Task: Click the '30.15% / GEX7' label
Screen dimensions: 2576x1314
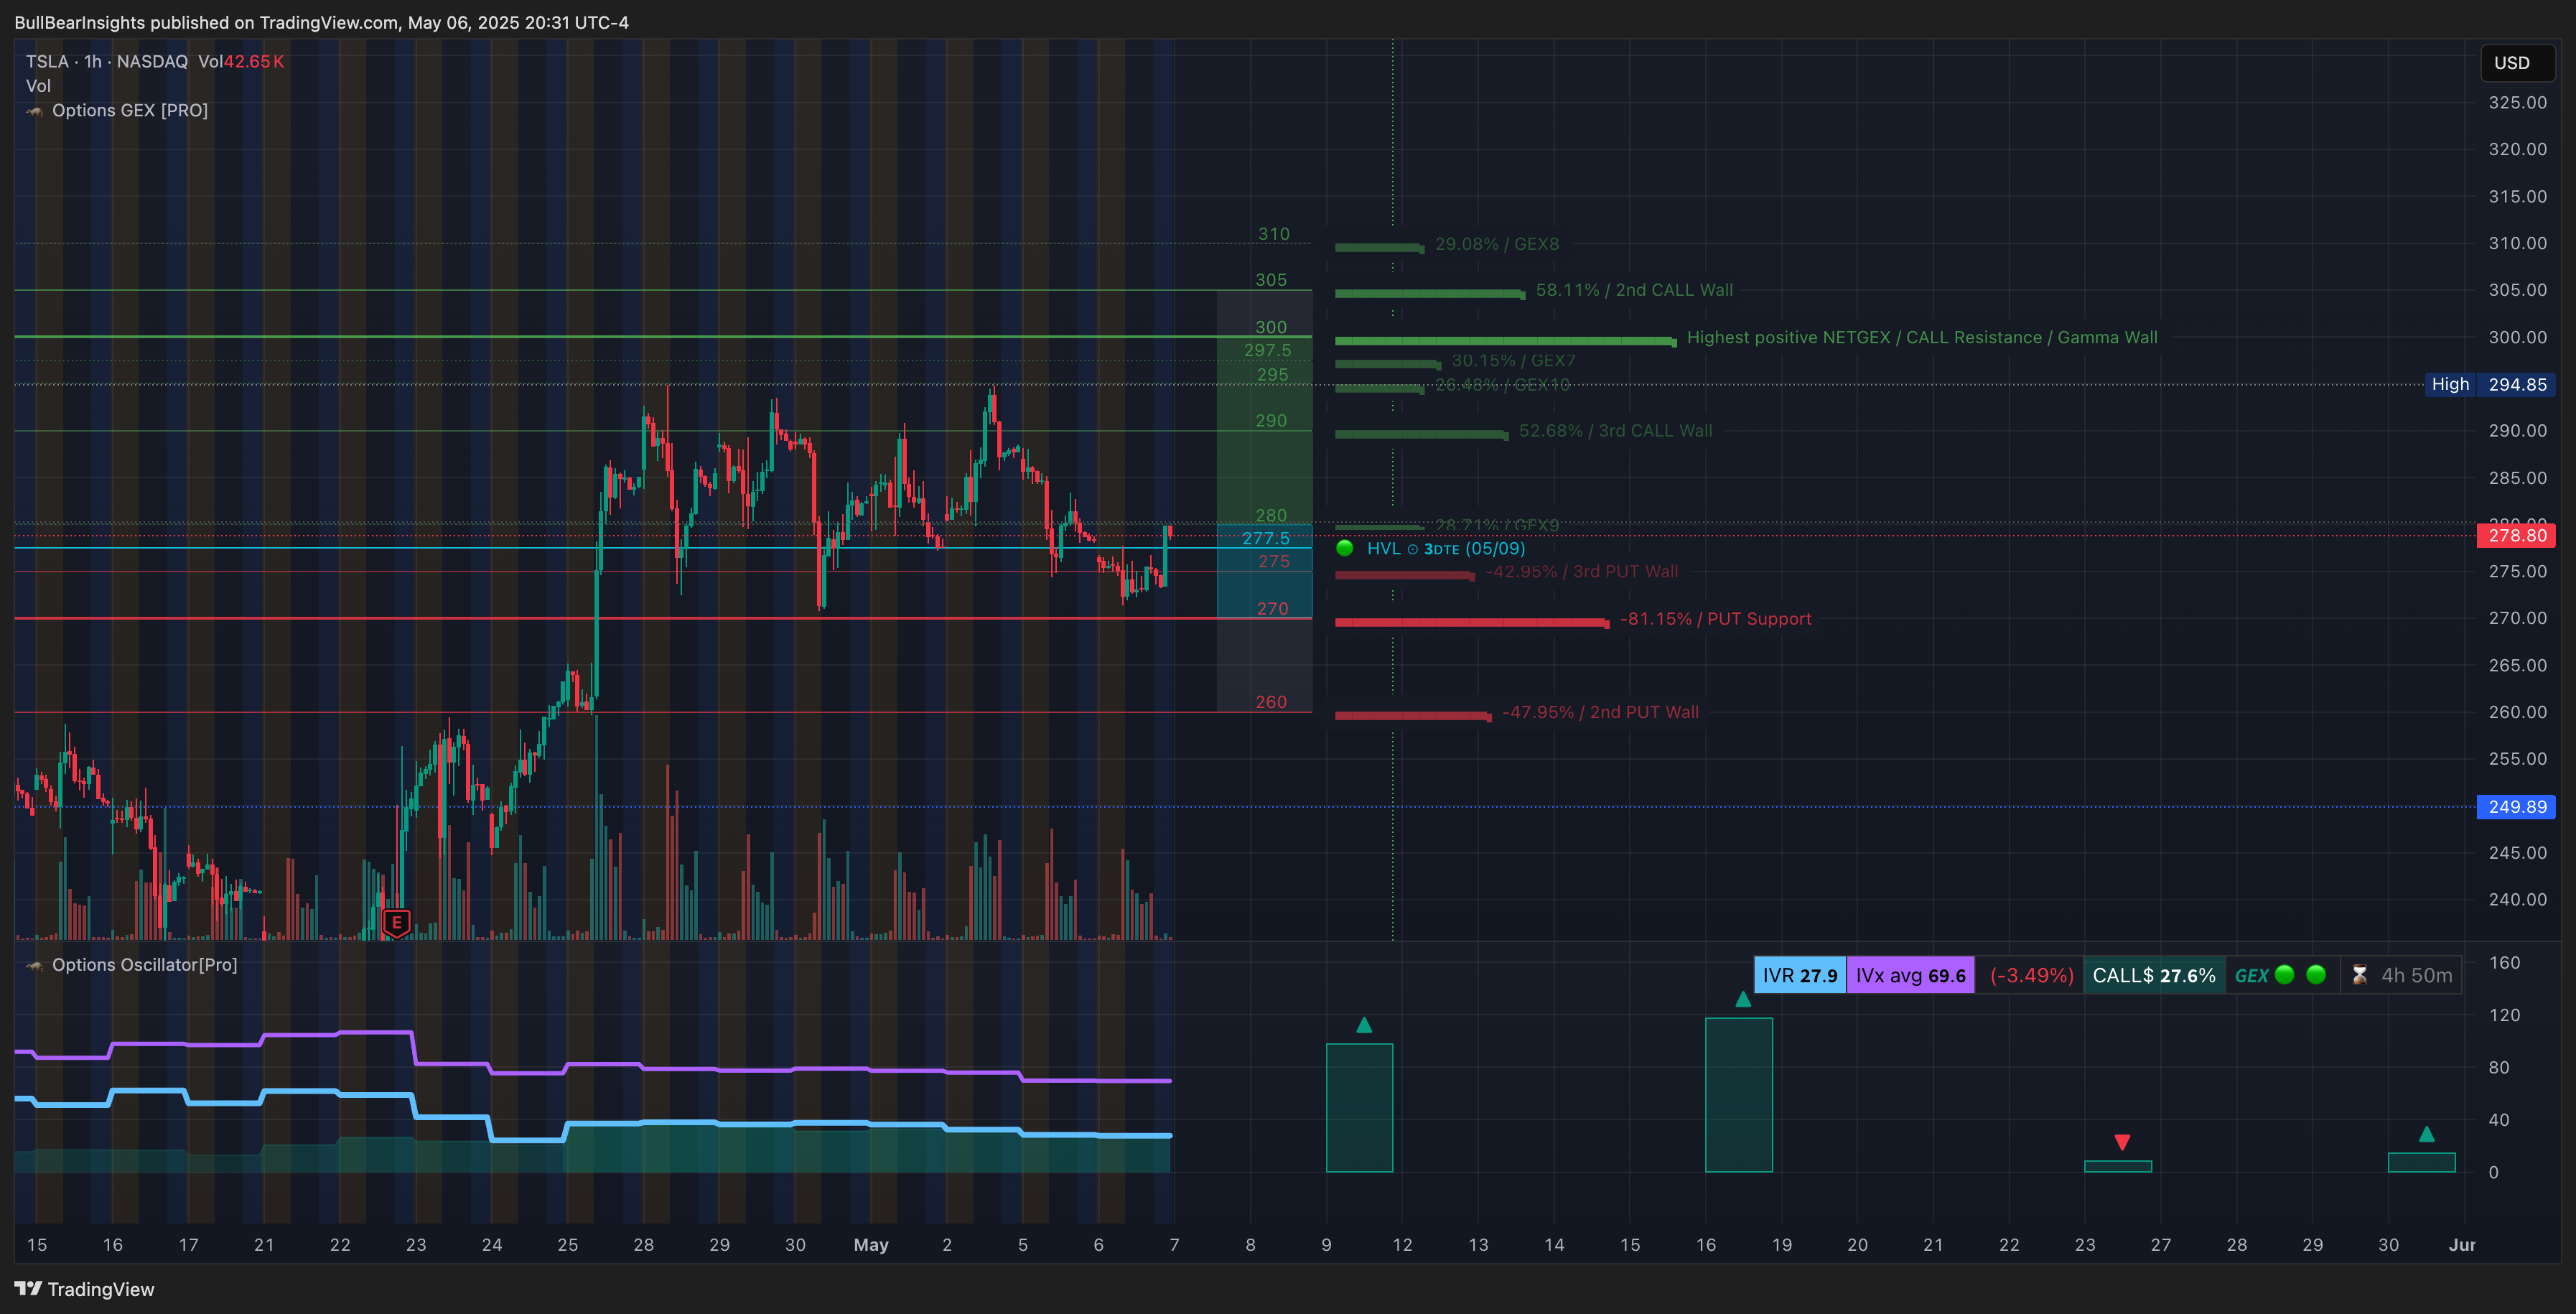Action: coord(1513,361)
